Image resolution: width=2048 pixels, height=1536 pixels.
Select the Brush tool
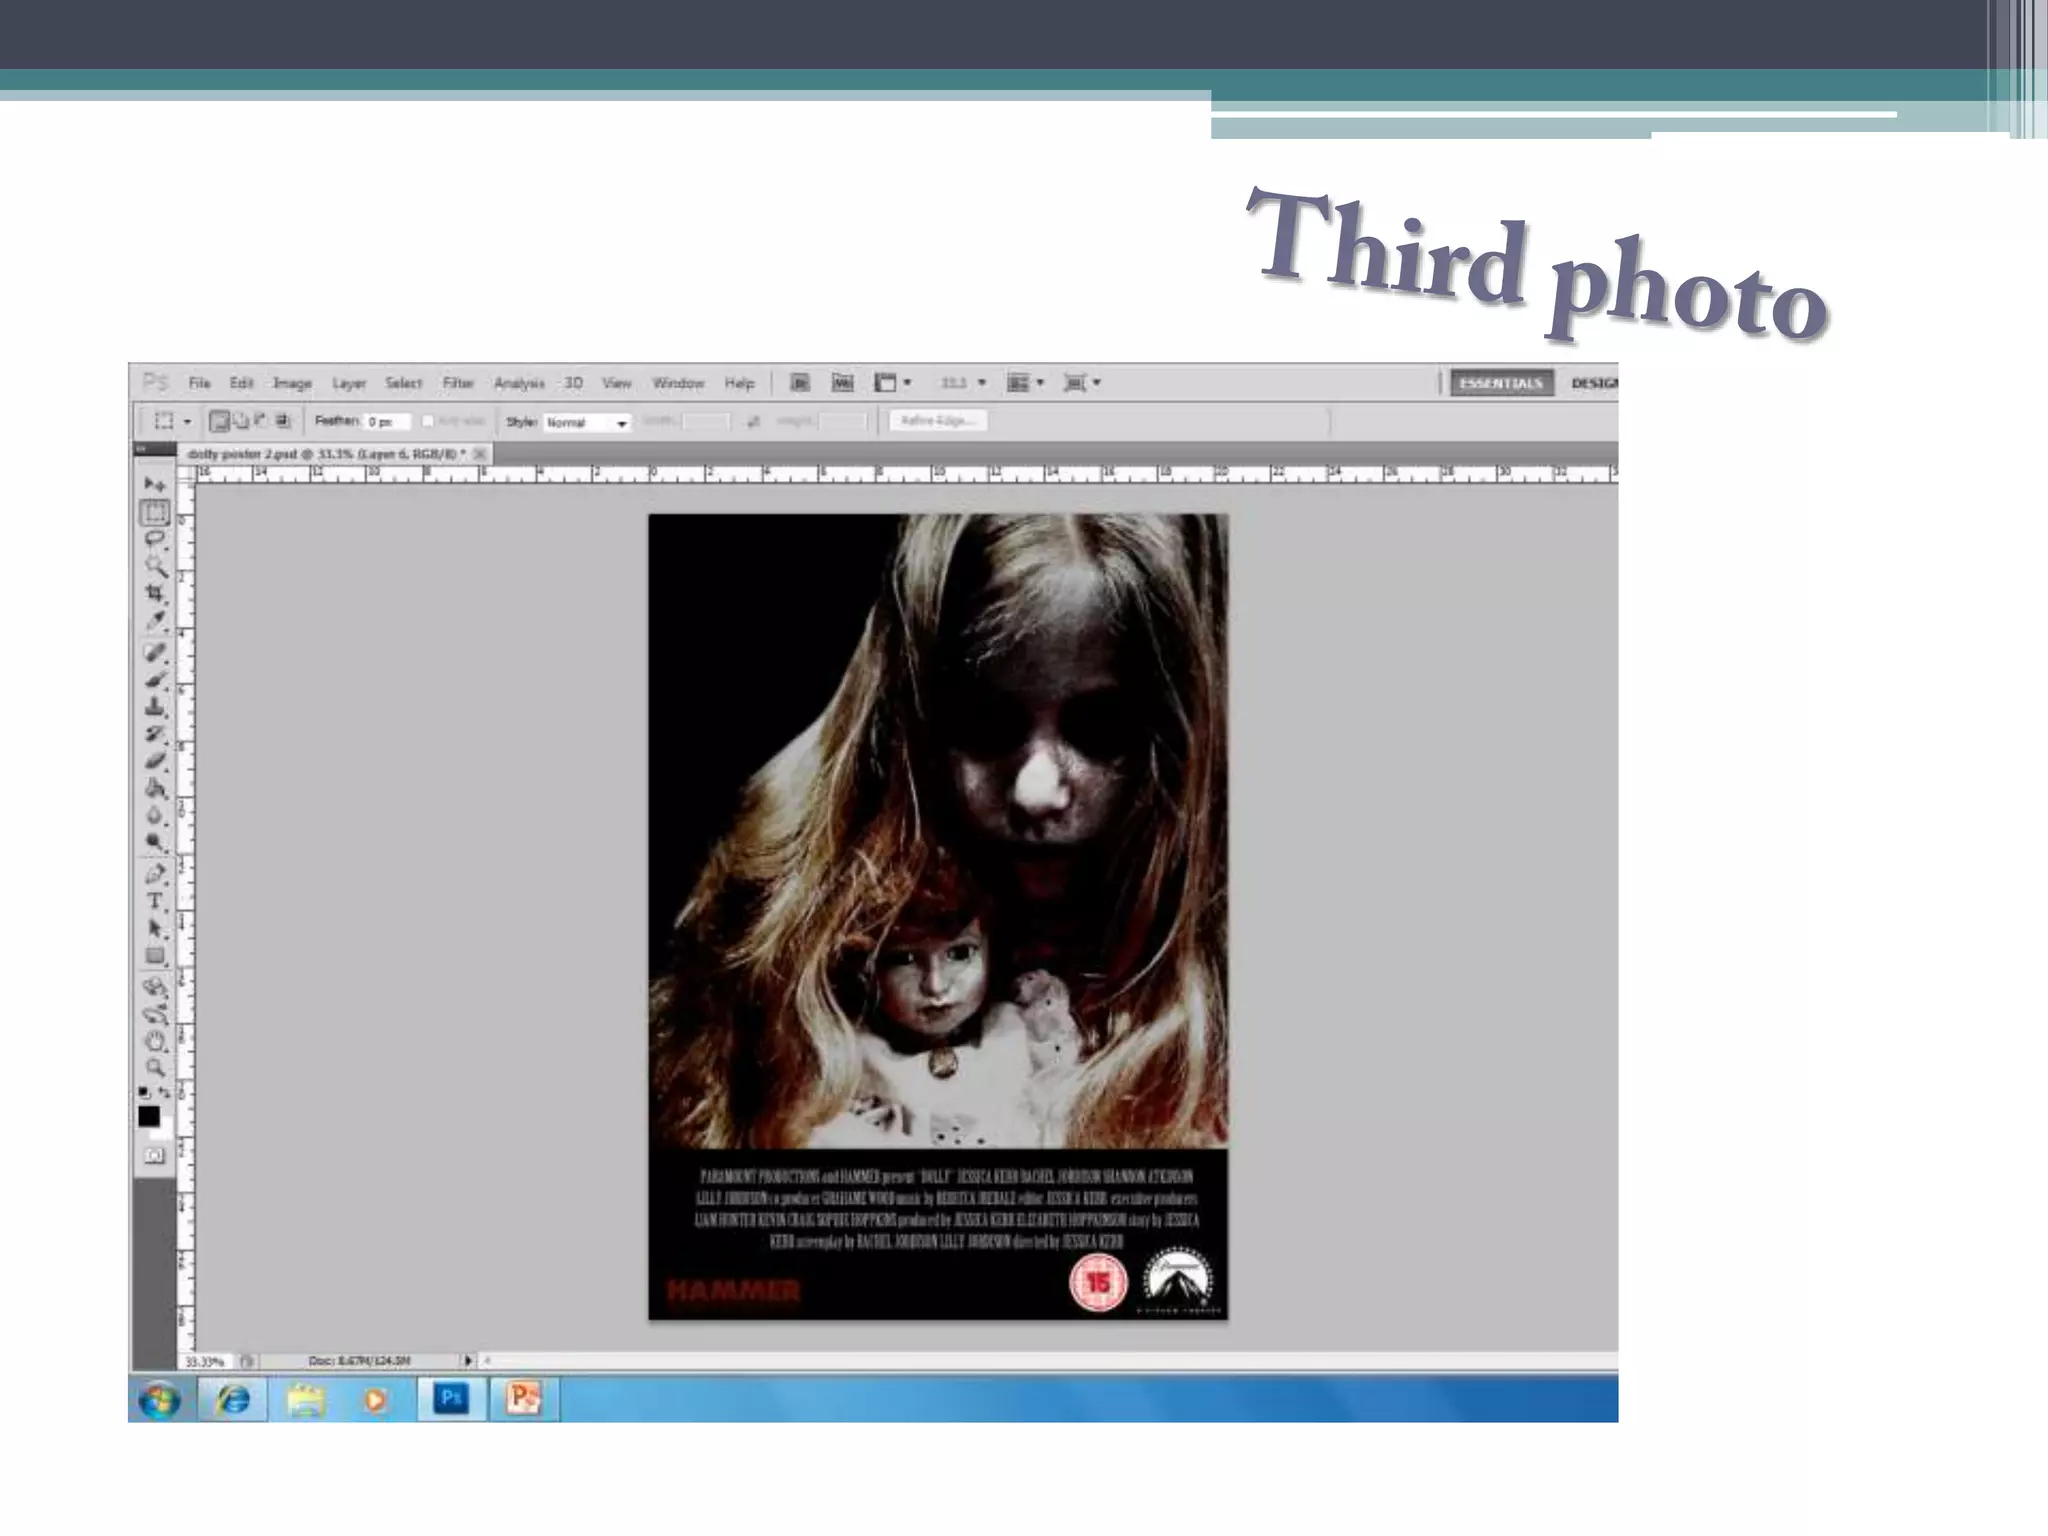[155, 680]
